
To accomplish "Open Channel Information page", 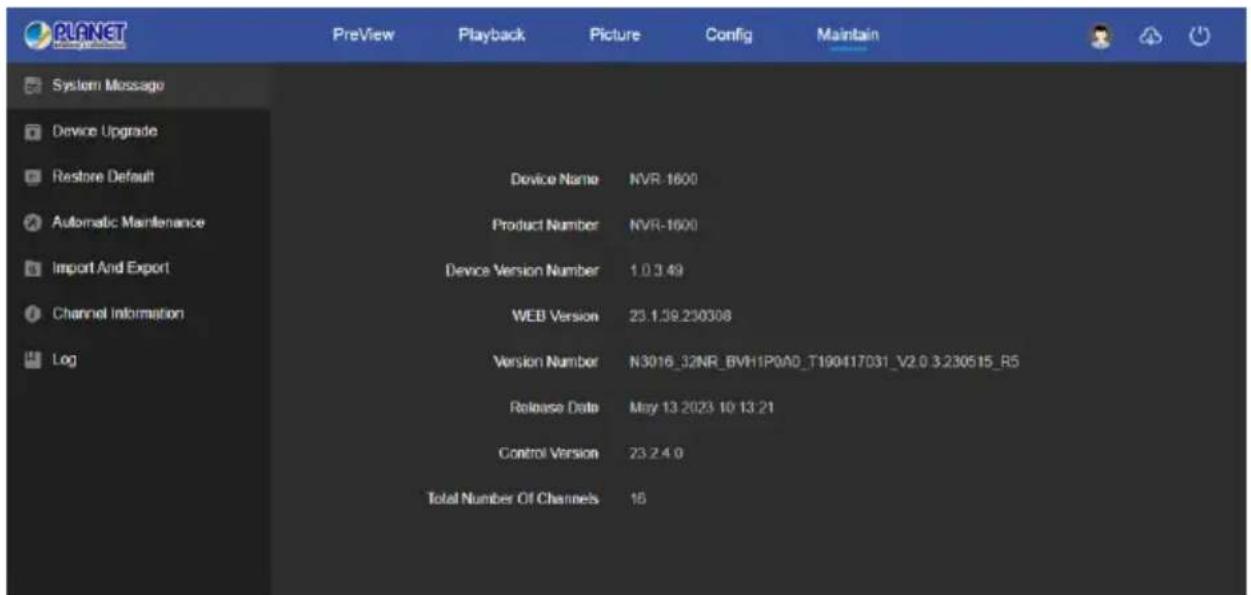I will click(138, 314).
